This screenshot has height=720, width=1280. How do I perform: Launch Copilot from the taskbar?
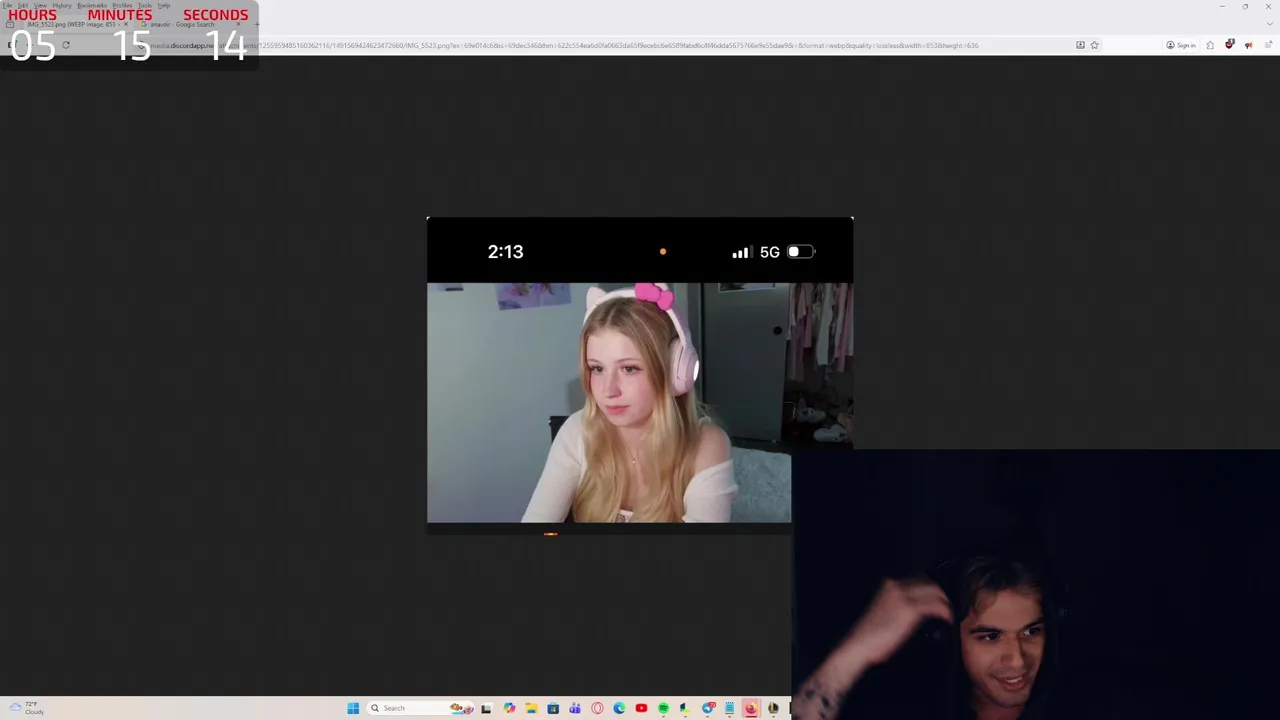509,708
